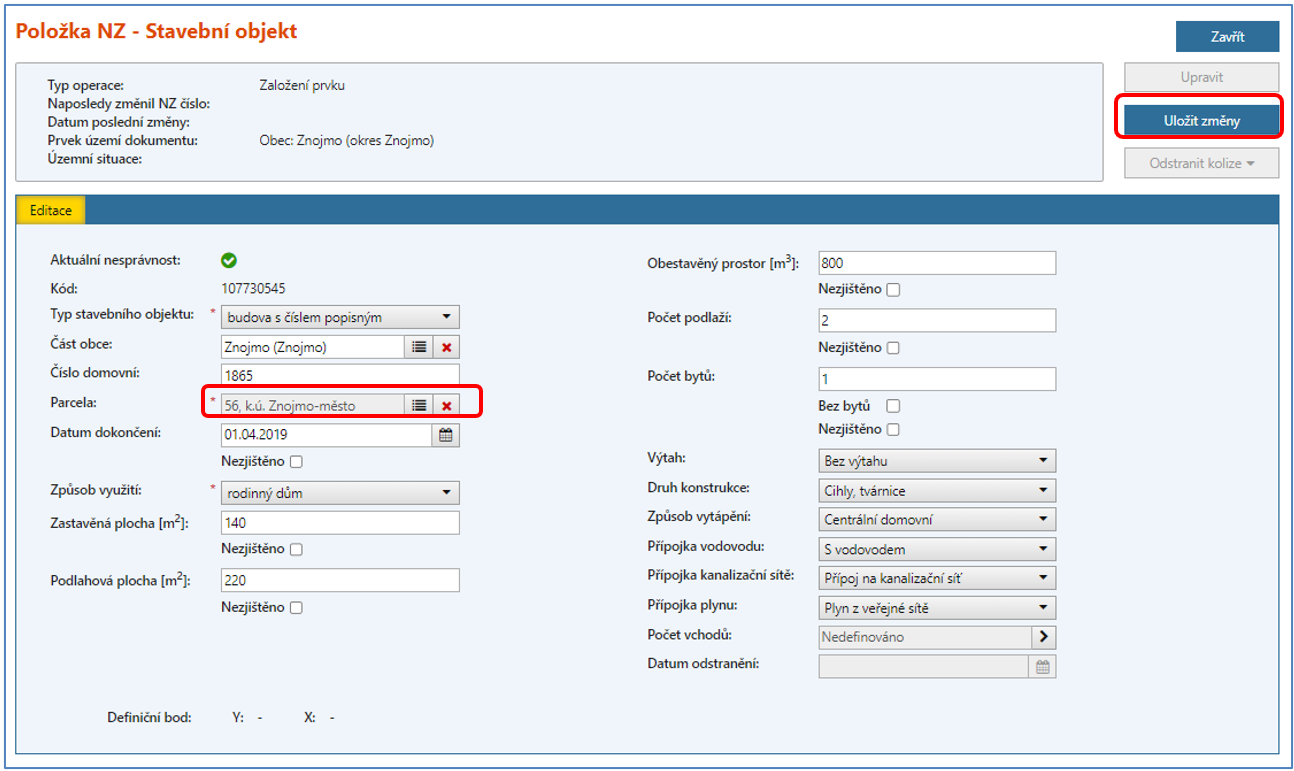The image size is (1294, 771).
Task: Click the Uložit změny button
Action: point(1201,121)
